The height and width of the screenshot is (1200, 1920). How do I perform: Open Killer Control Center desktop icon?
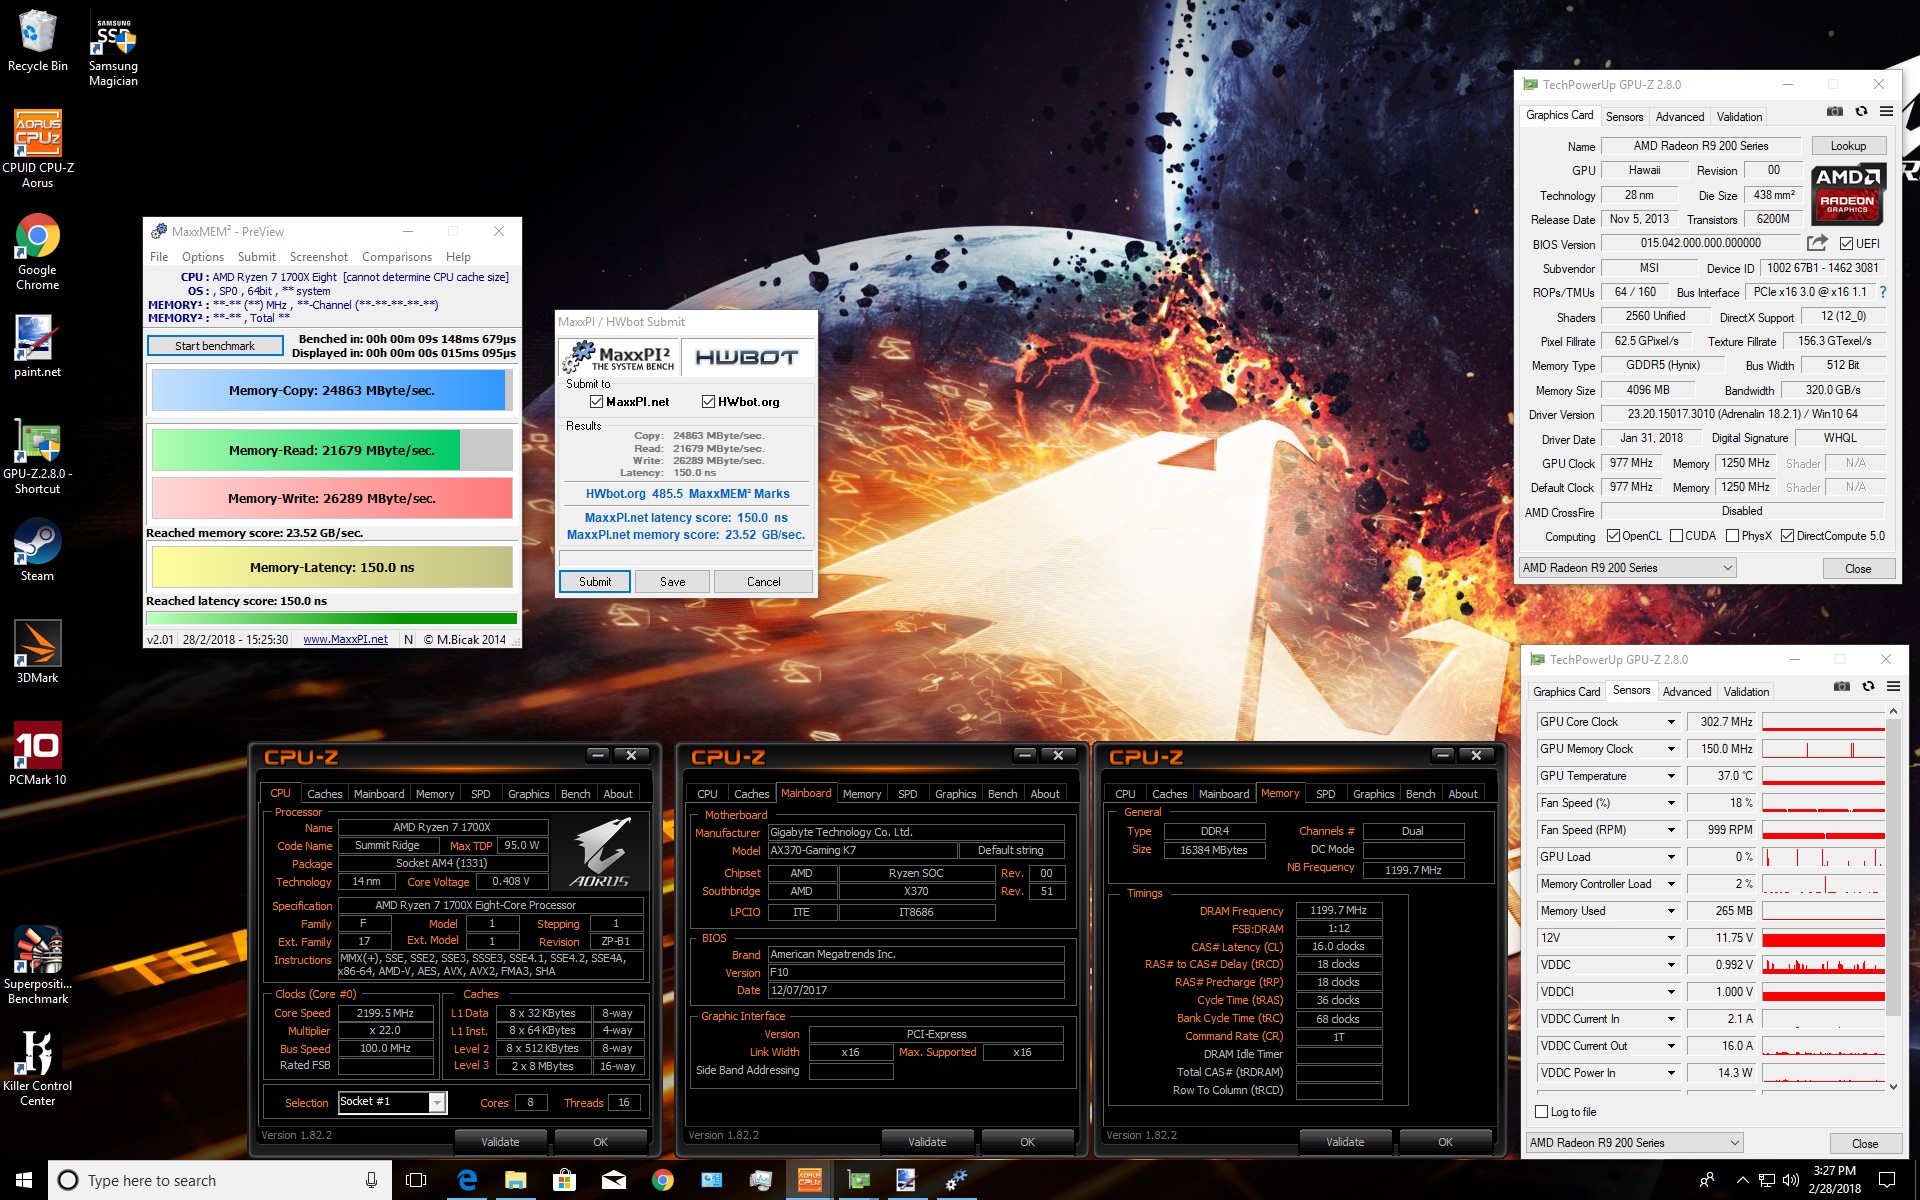(37, 1066)
